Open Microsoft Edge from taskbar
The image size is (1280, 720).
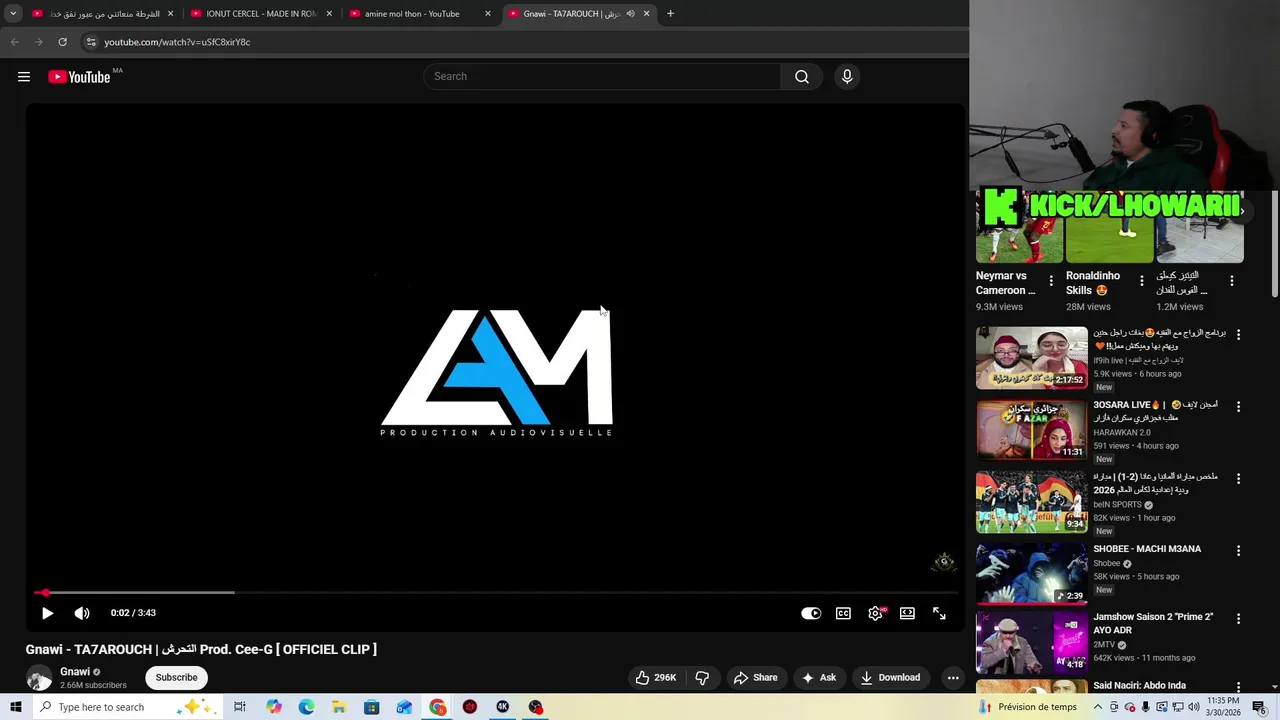(x=306, y=707)
